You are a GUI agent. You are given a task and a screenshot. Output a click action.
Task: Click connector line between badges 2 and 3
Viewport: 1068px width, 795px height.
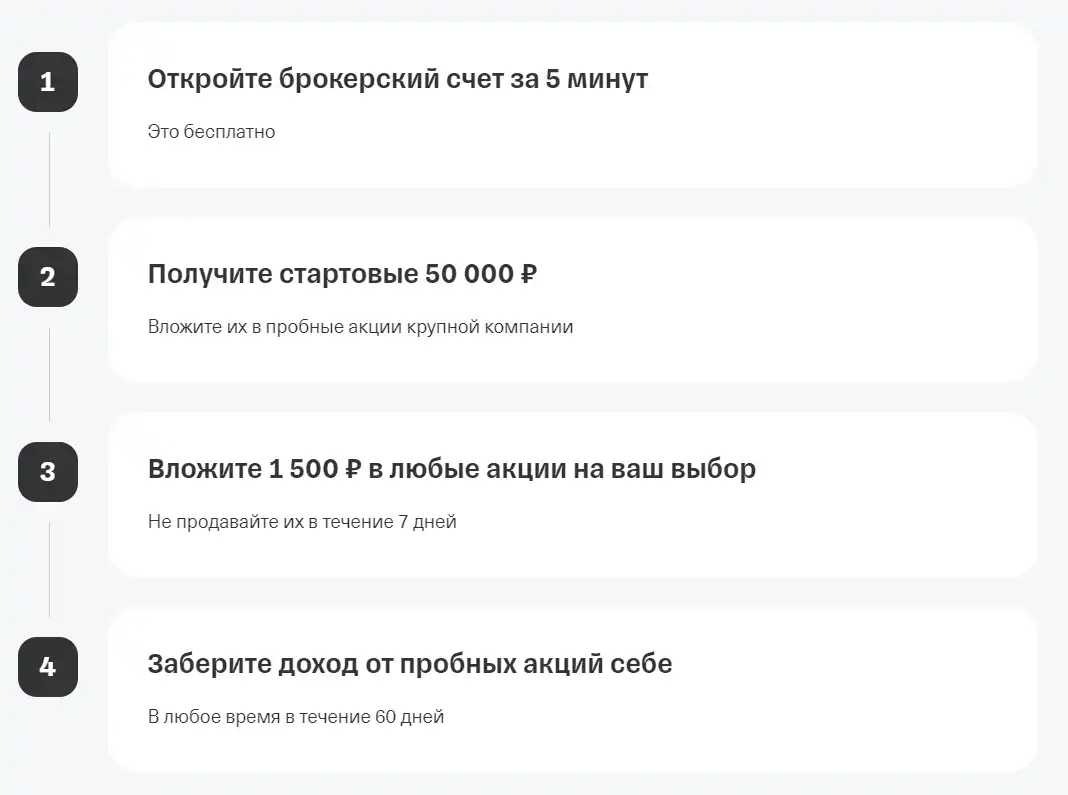tap(49, 374)
